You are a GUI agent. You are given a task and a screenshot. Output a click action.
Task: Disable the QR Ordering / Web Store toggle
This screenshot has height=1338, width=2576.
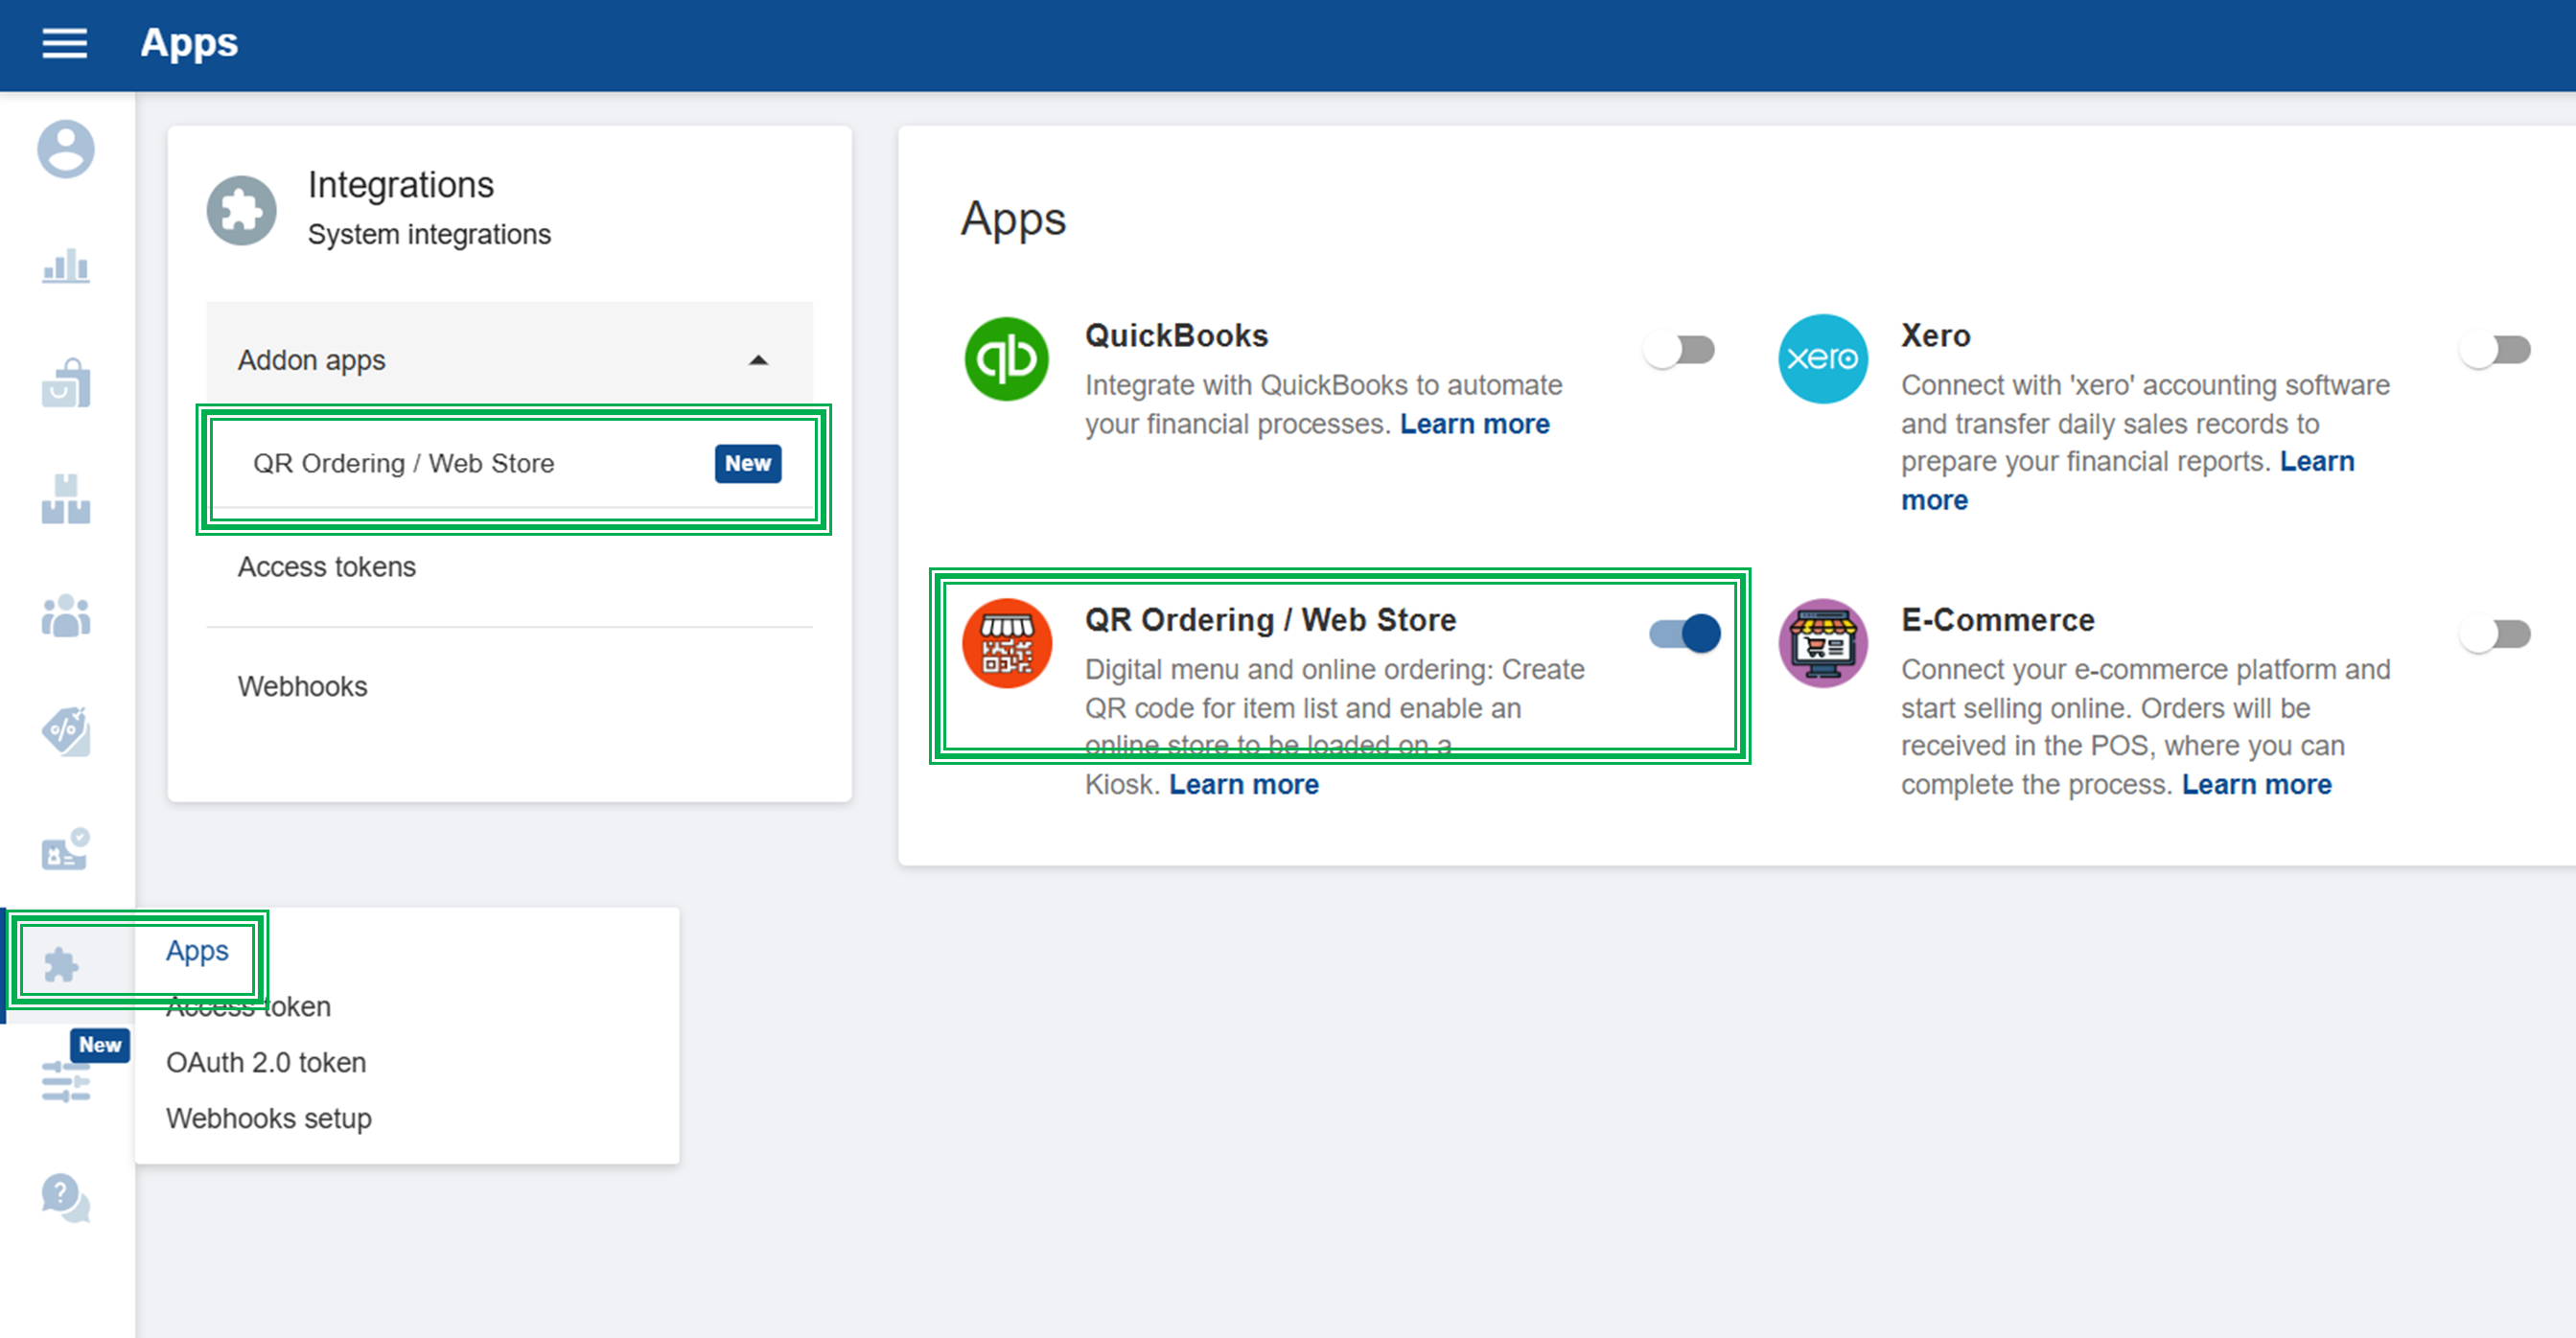[x=1685, y=634]
